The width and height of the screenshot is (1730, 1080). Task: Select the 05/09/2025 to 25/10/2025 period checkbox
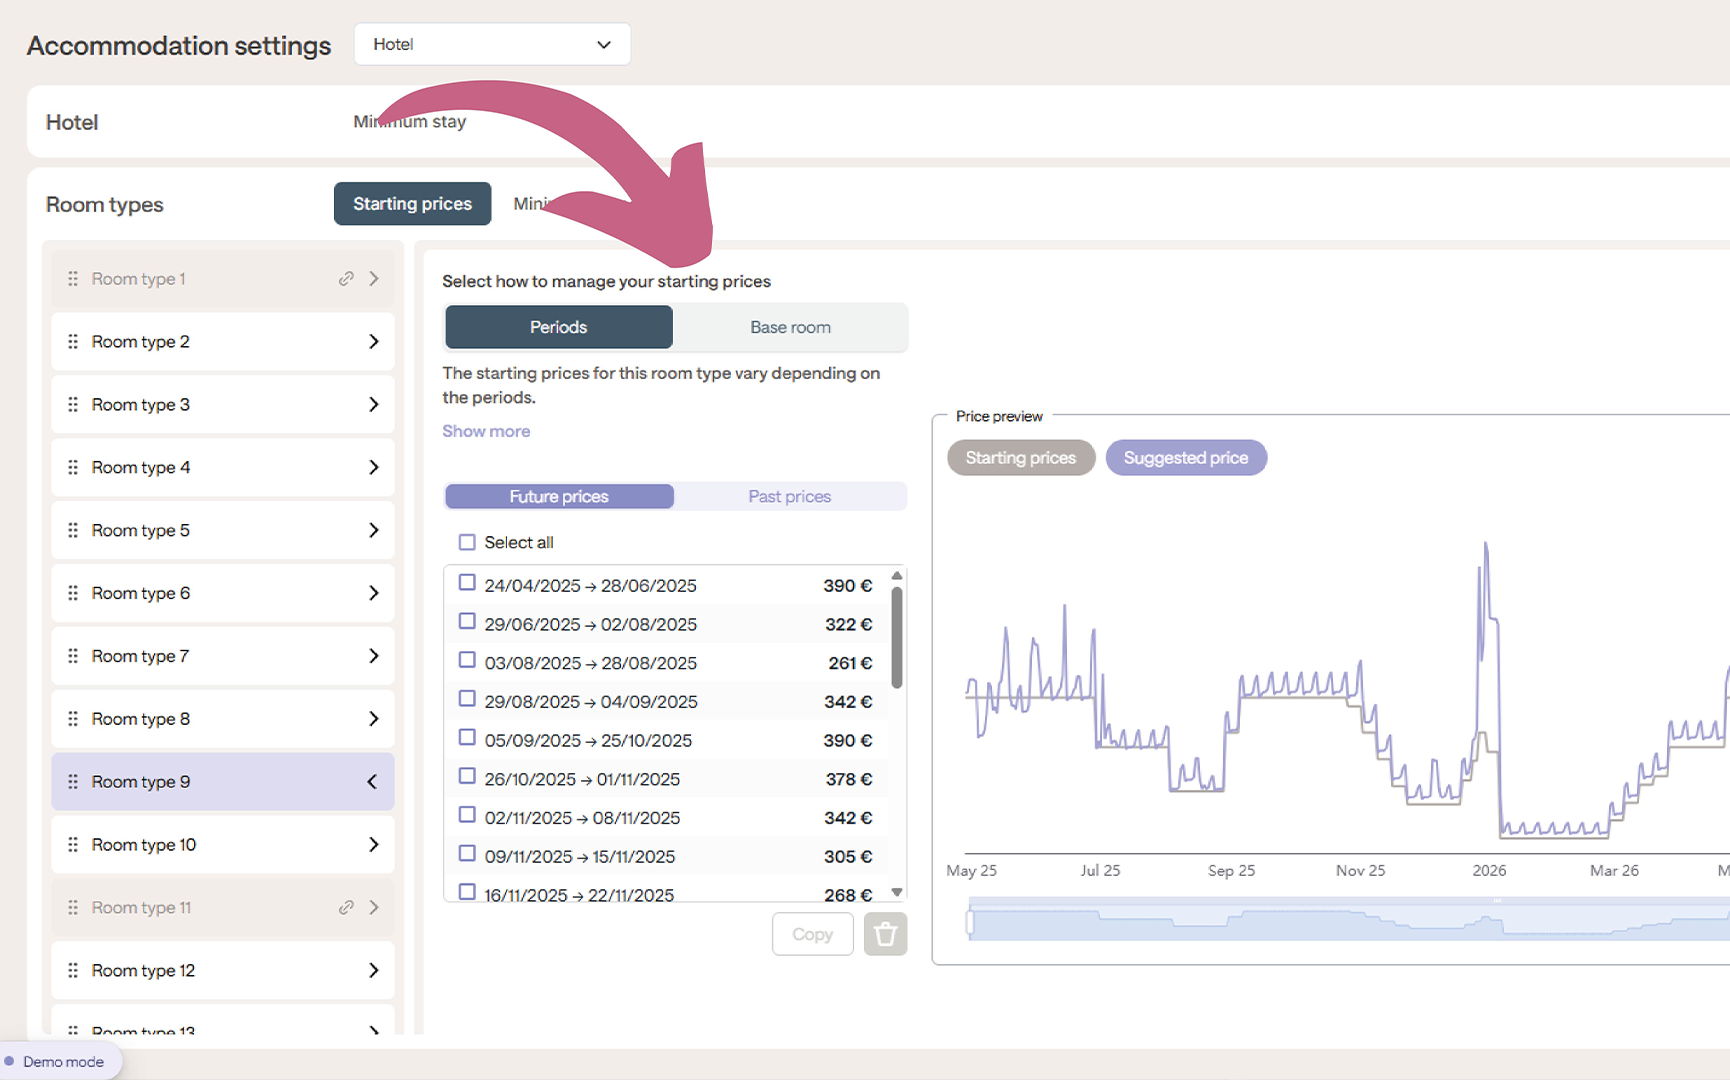point(467,738)
